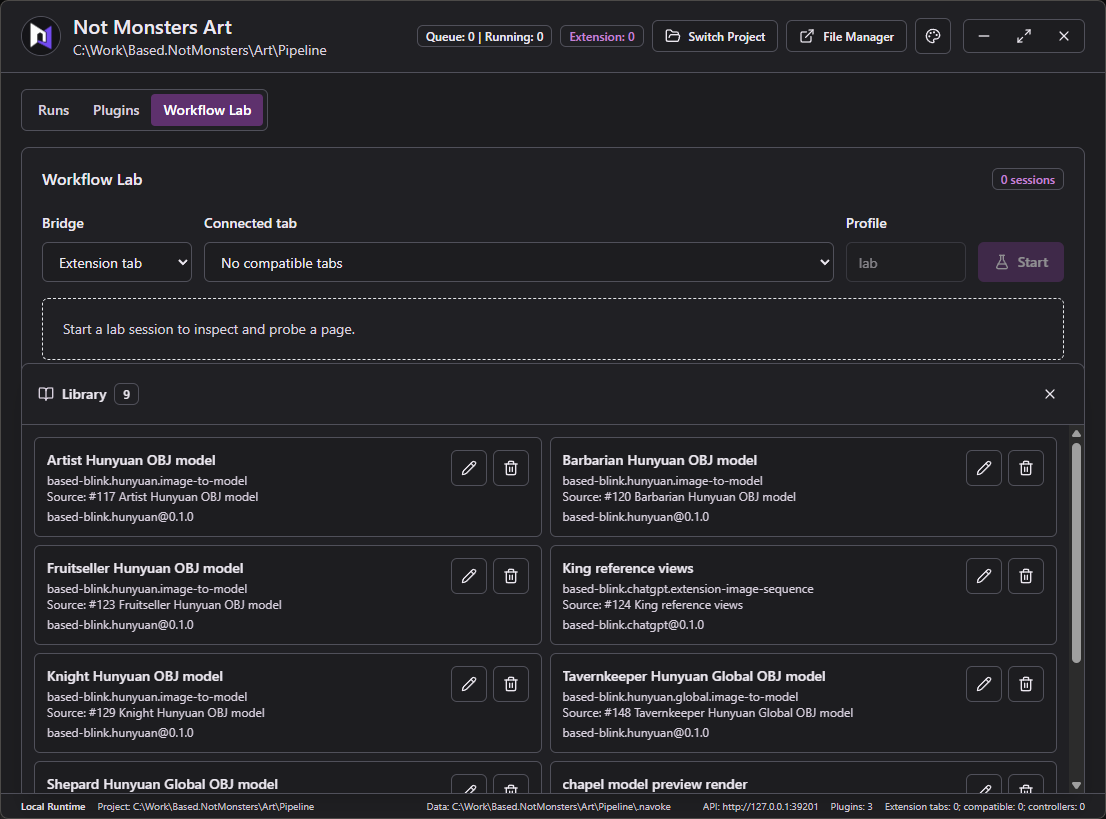Delete the King reference views entry
Image resolution: width=1106 pixels, height=819 pixels.
[x=1026, y=576]
